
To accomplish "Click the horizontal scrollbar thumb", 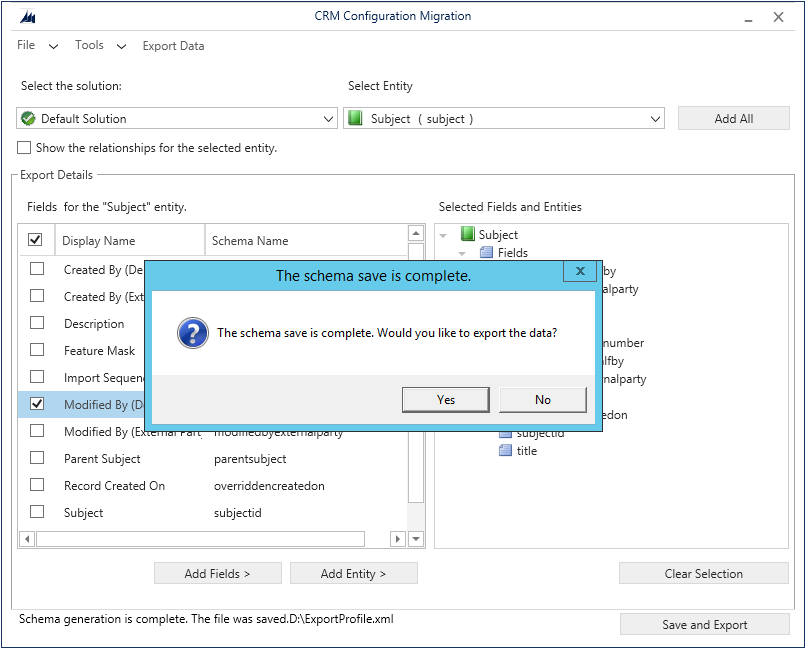I will pyautogui.click(x=200, y=539).
